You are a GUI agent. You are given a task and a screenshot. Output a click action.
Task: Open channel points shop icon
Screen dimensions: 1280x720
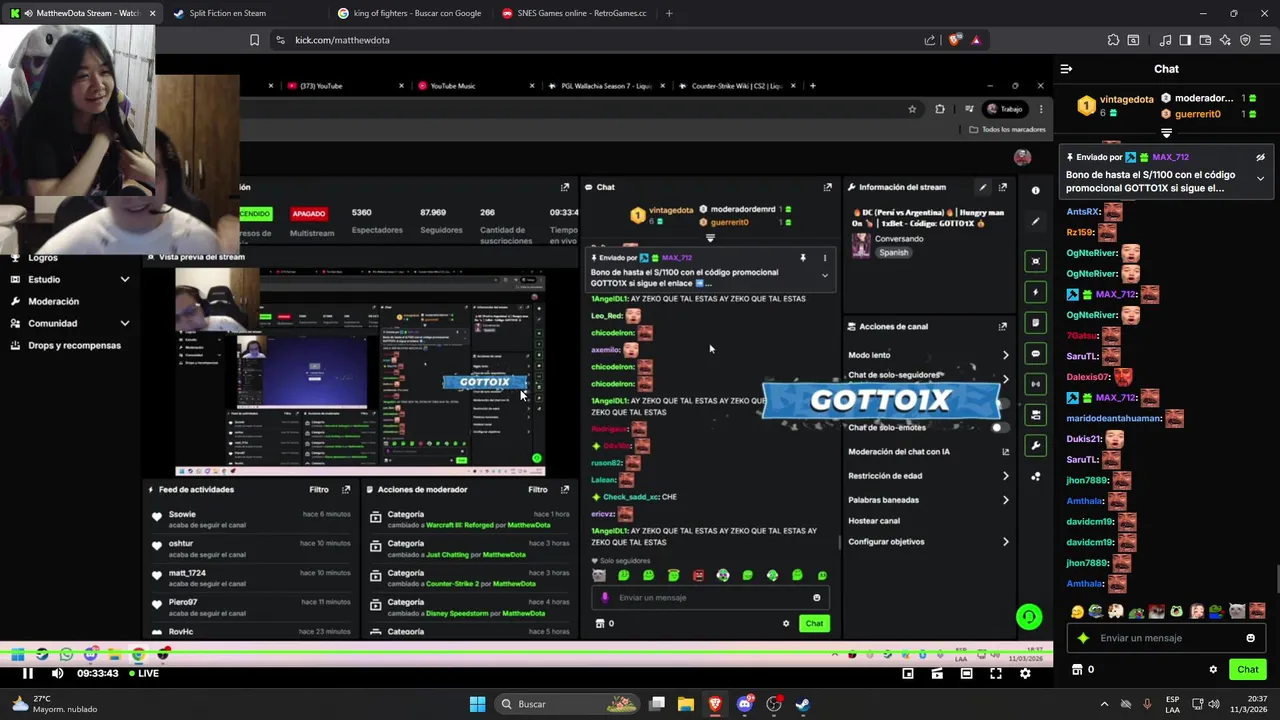point(1077,670)
